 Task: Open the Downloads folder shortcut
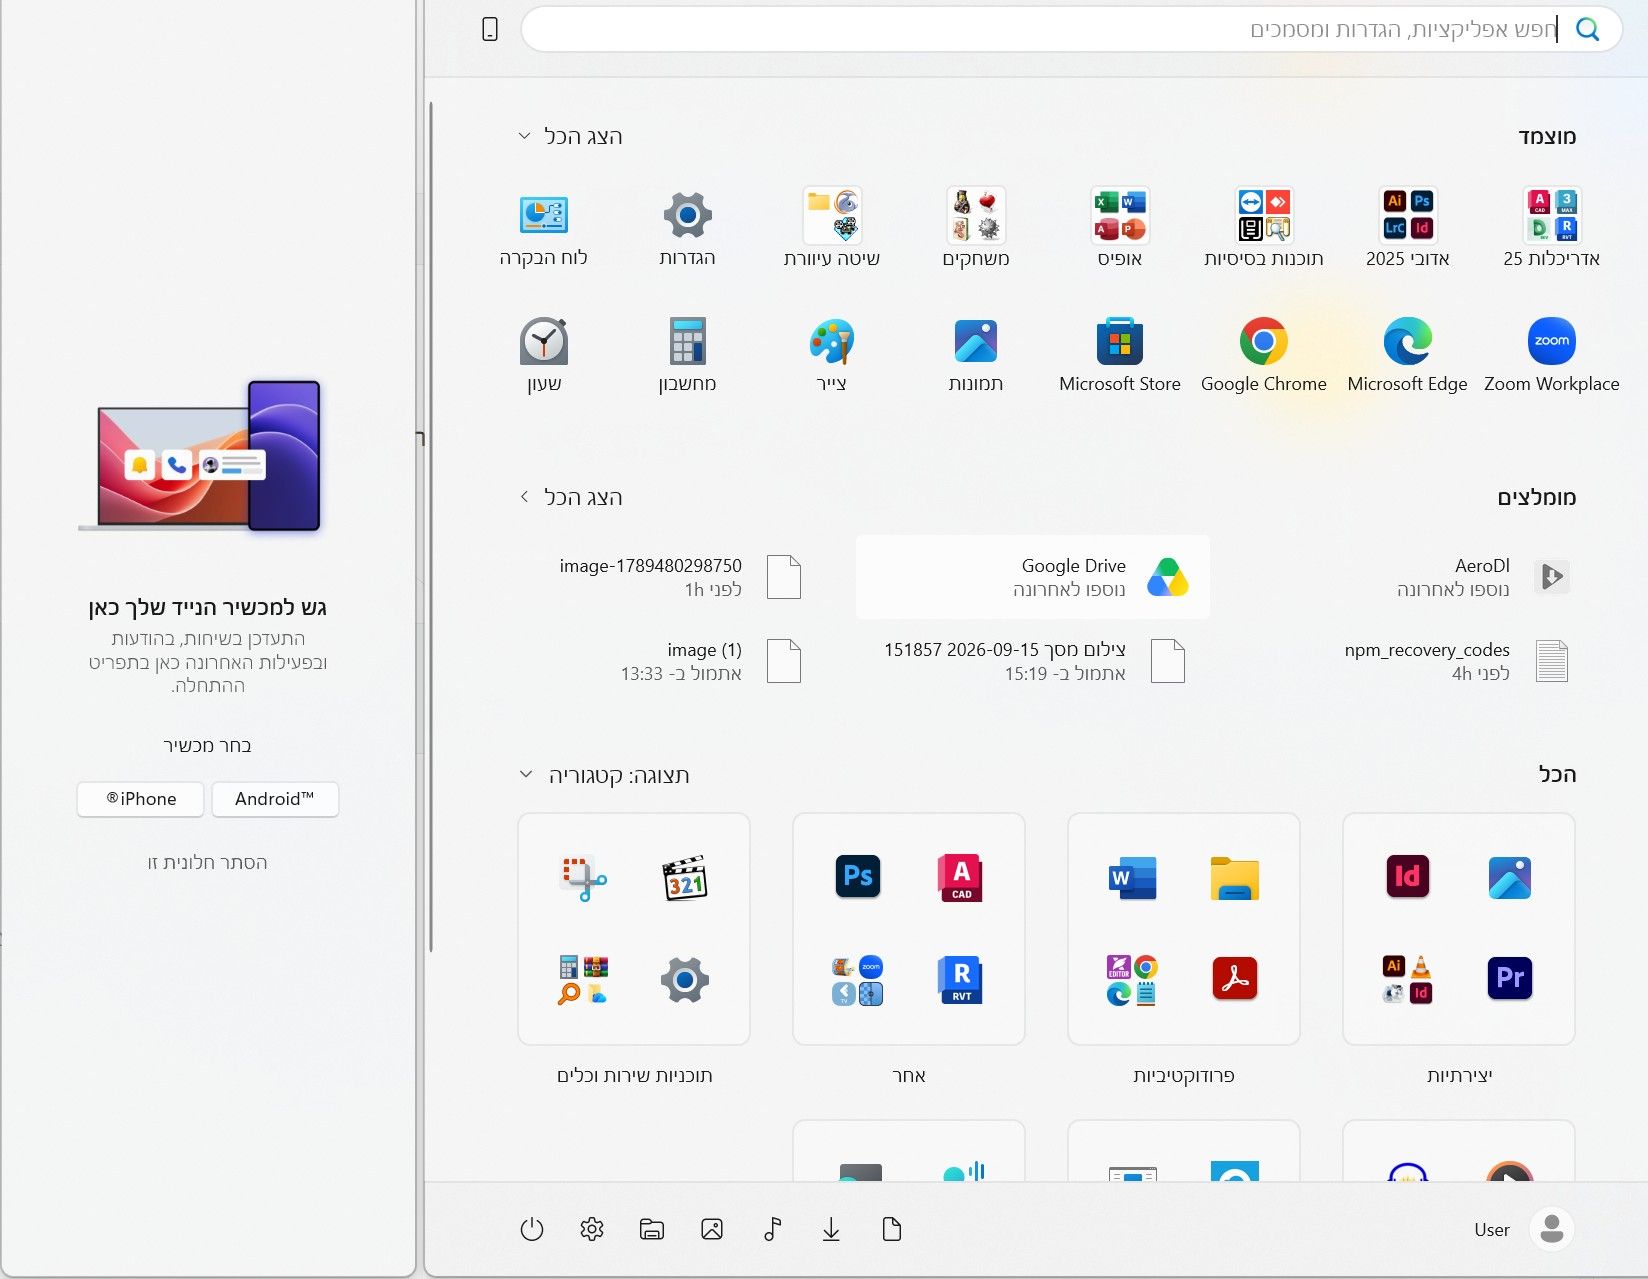coord(831,1229)
